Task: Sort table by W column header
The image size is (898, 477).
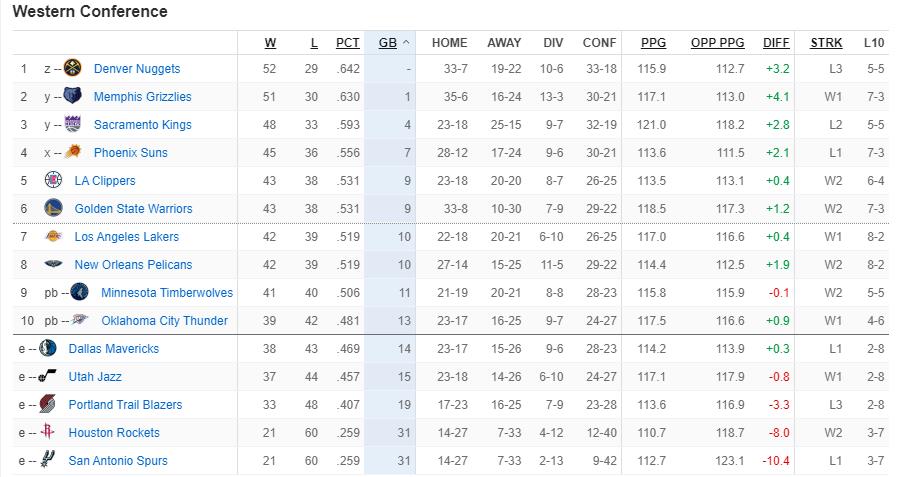Action: click(x=270, y=43)
